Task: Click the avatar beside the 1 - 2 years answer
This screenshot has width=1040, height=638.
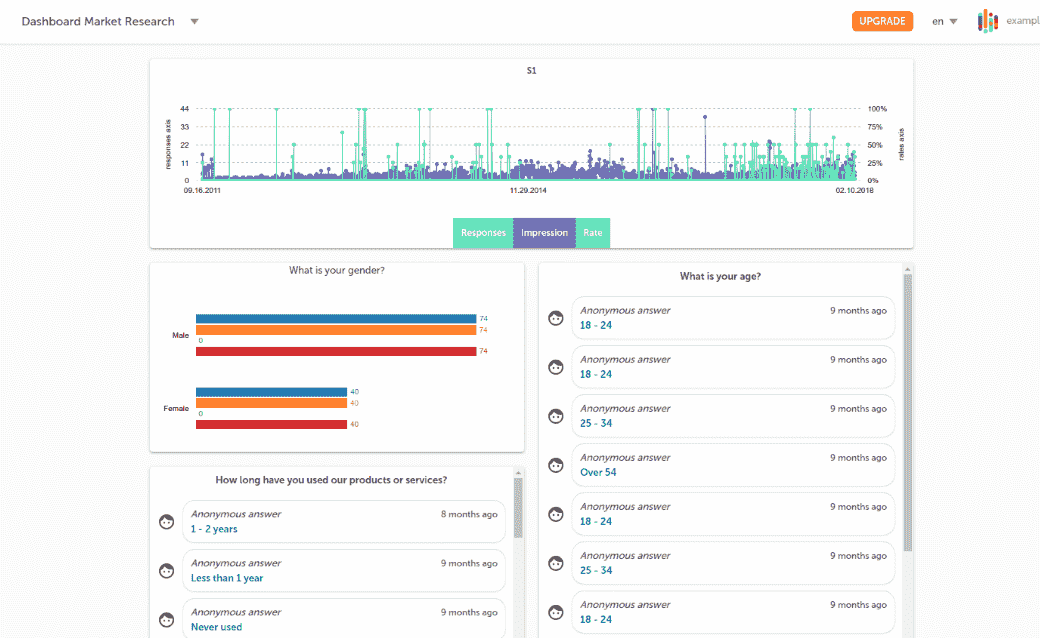Action: (x=167, y=522)
